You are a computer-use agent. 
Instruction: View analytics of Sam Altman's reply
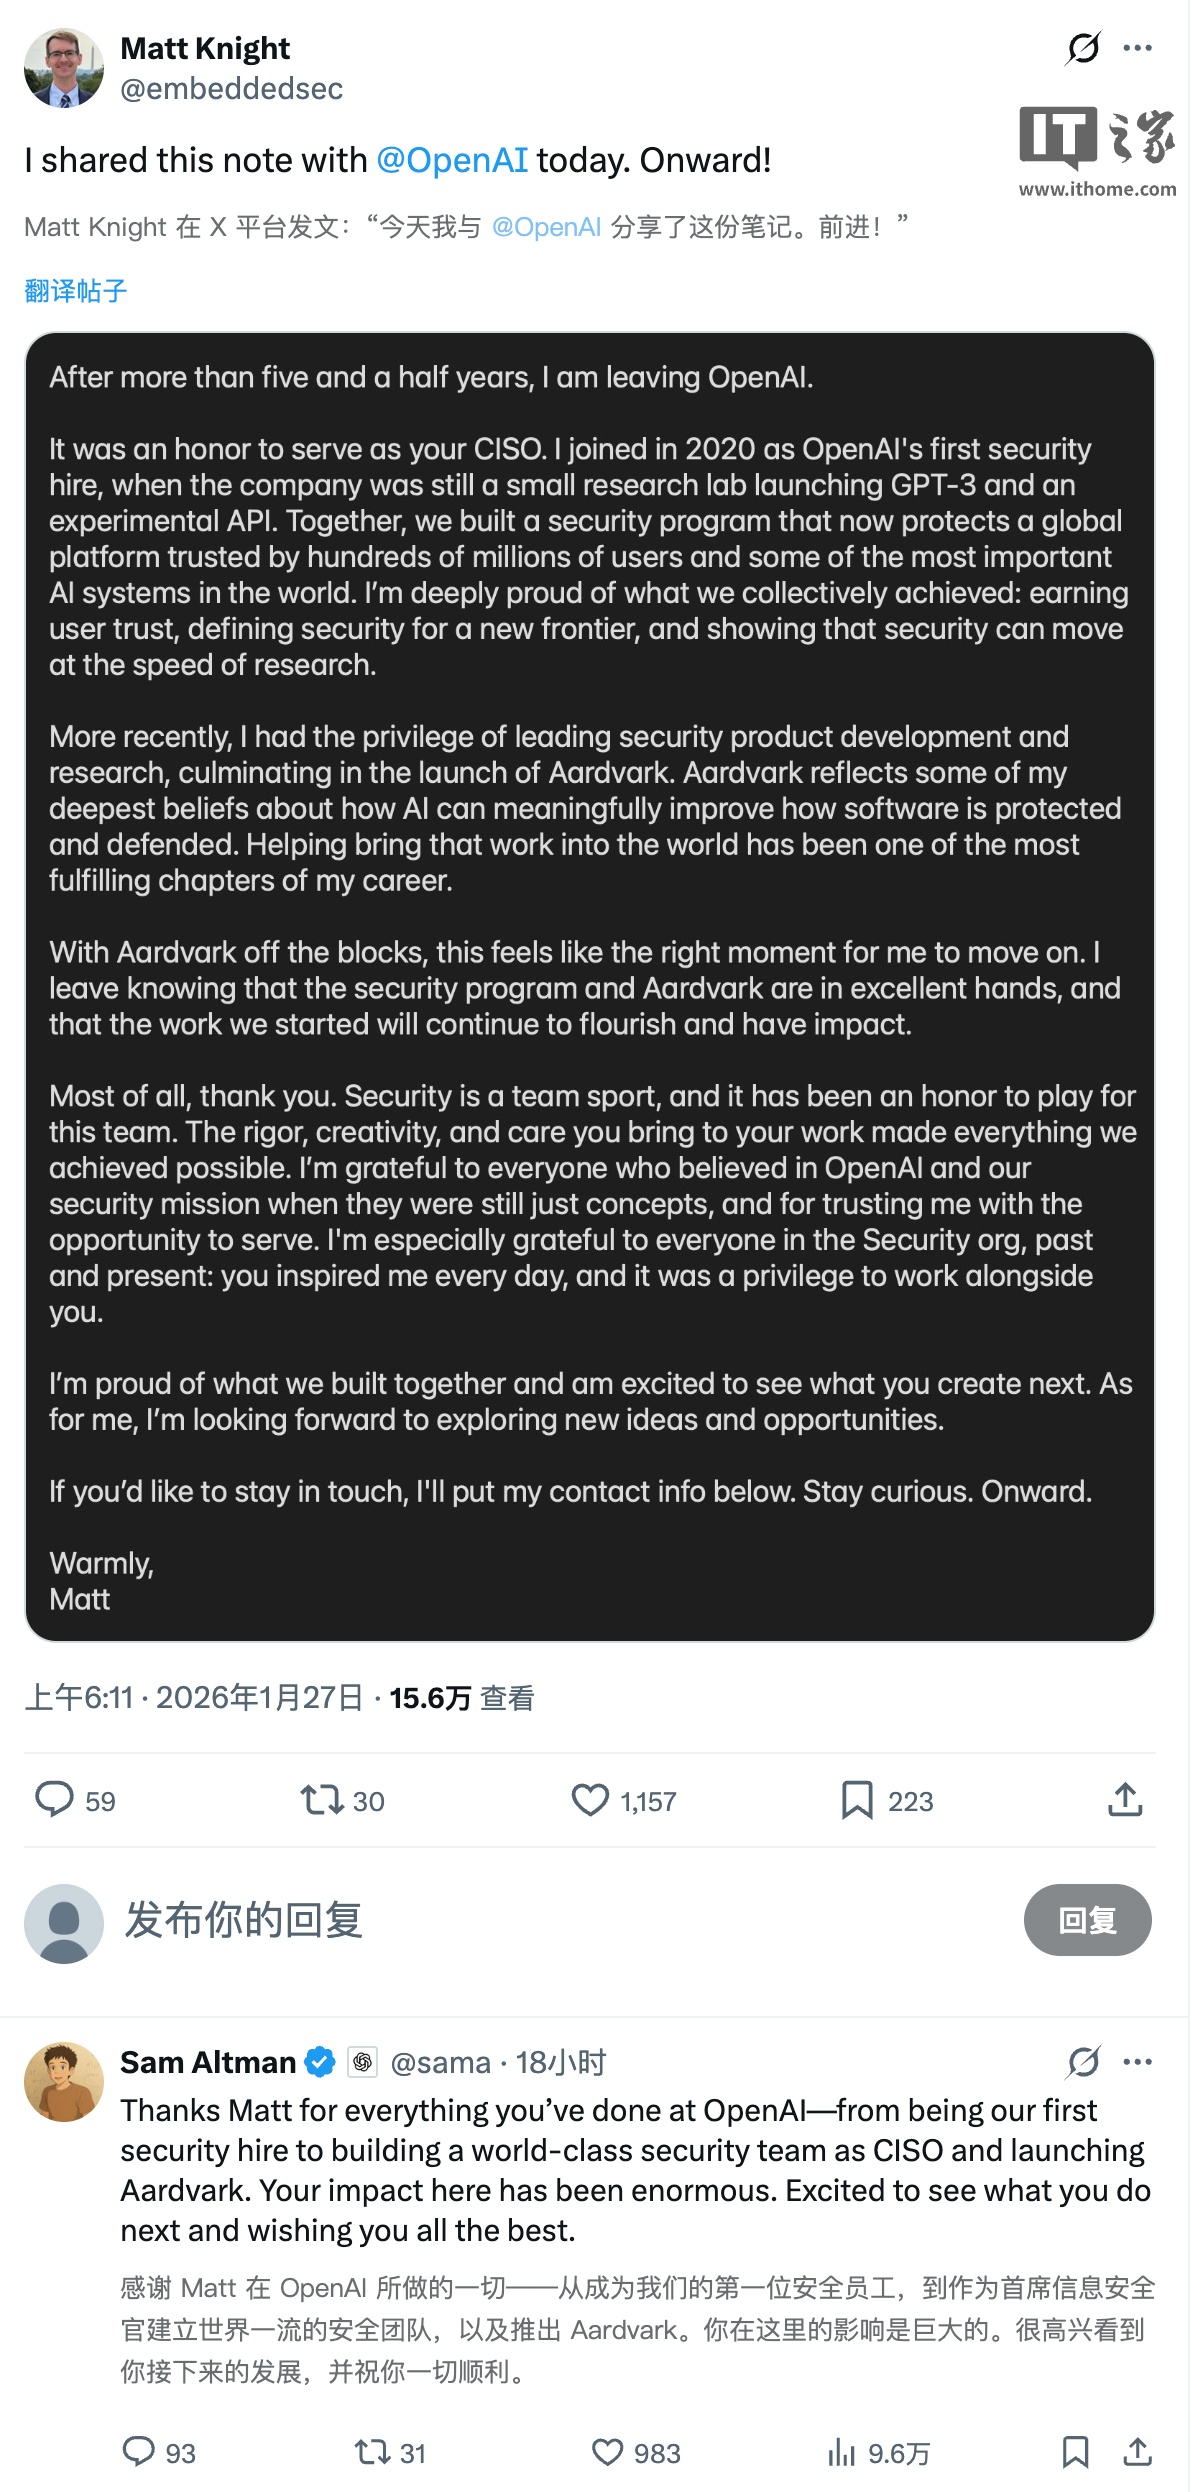tap(842, 2452)
